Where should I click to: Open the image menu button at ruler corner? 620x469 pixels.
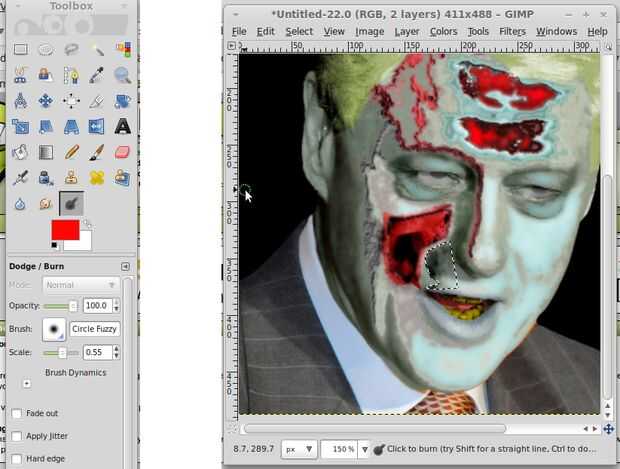232,46
